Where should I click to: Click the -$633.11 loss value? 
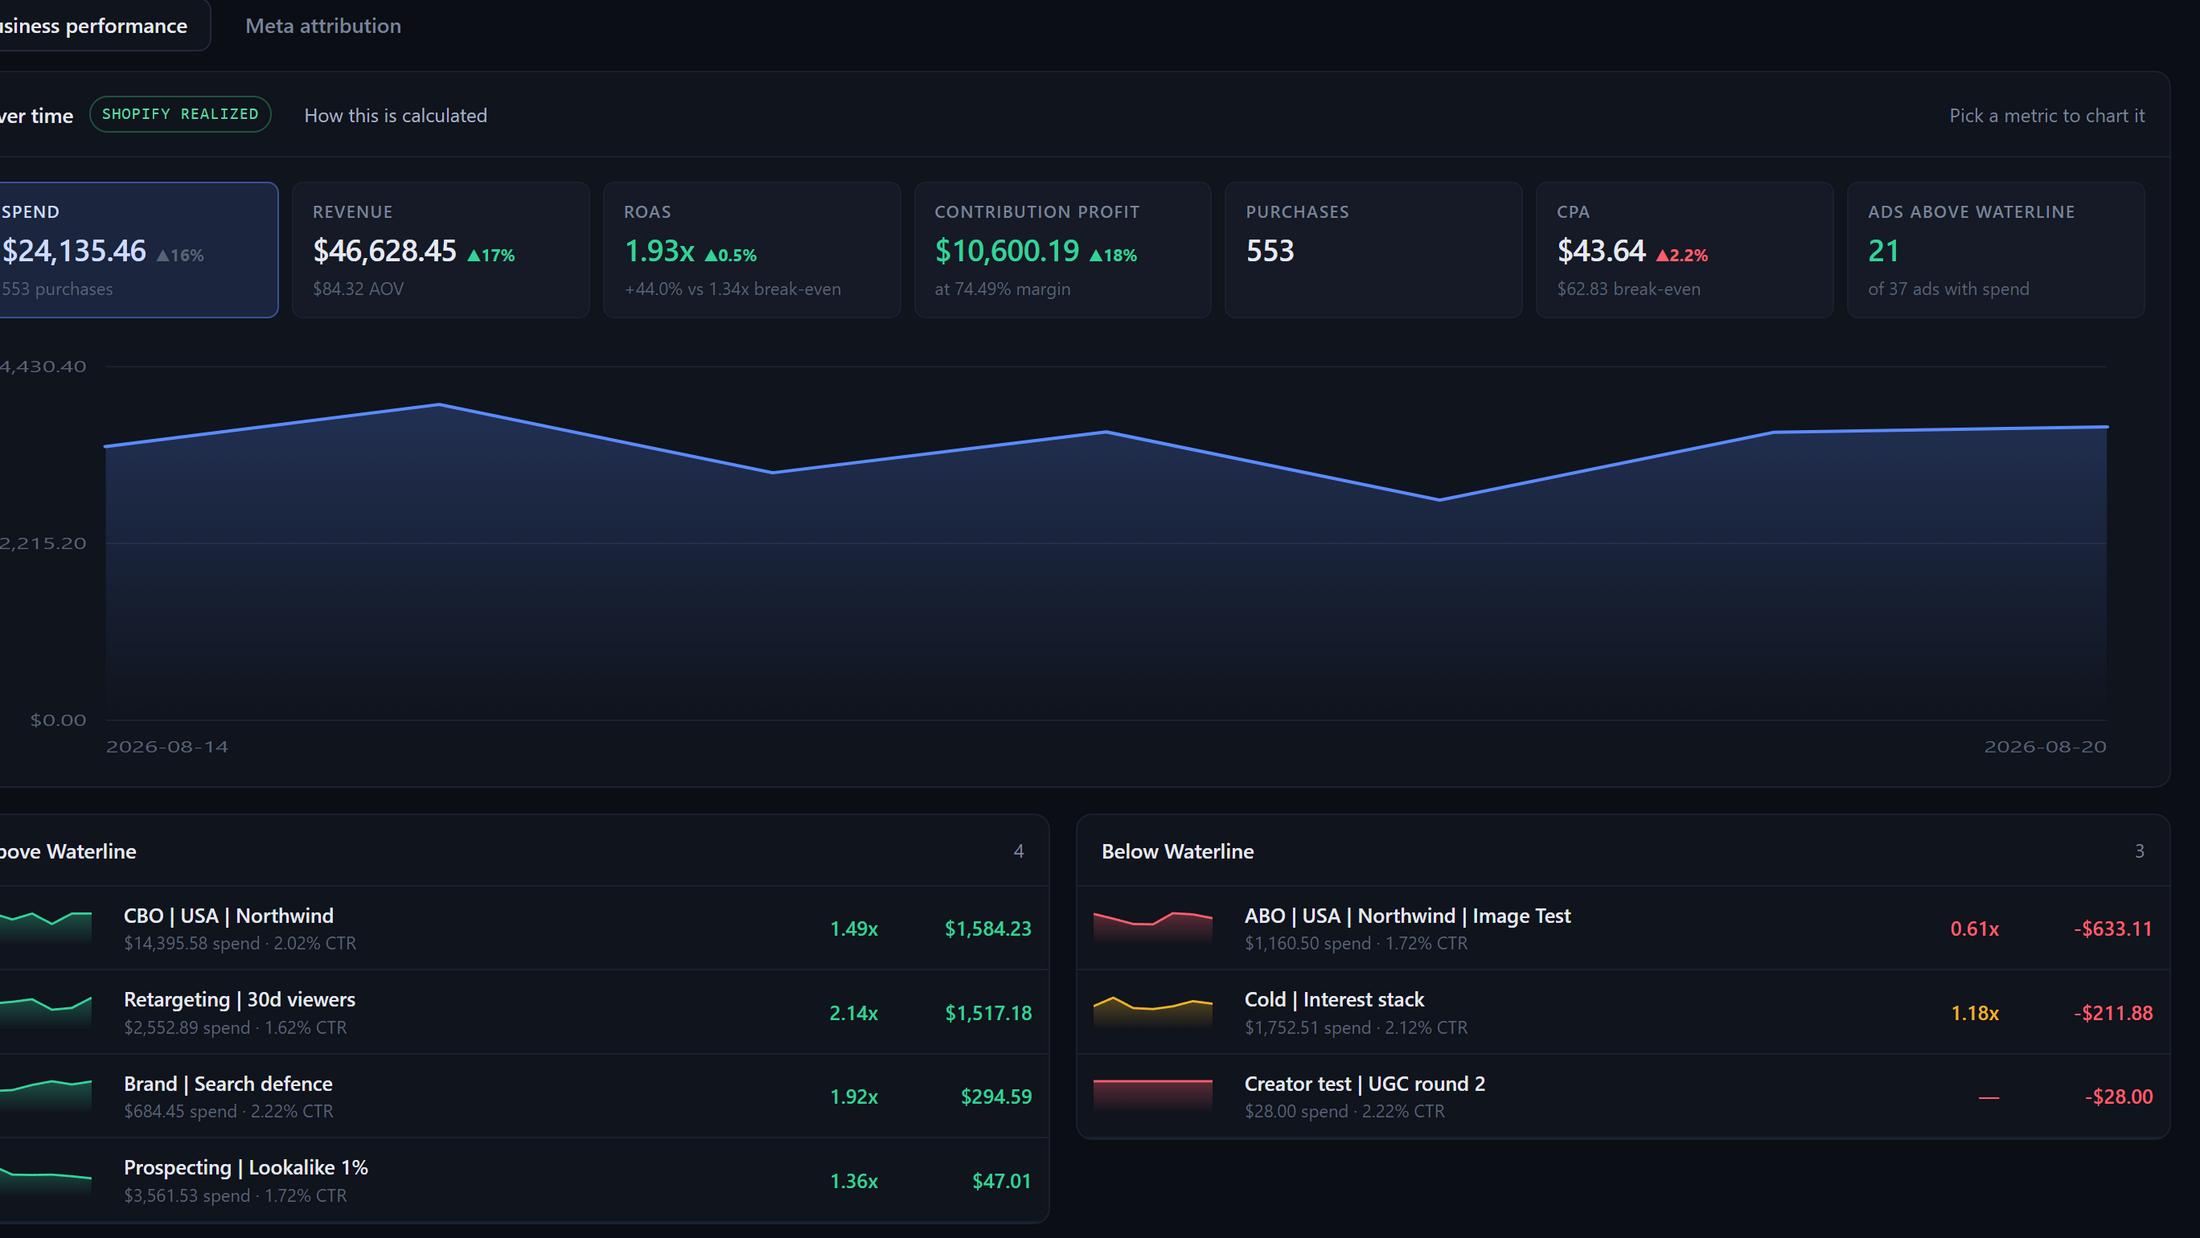[2112, 928]
